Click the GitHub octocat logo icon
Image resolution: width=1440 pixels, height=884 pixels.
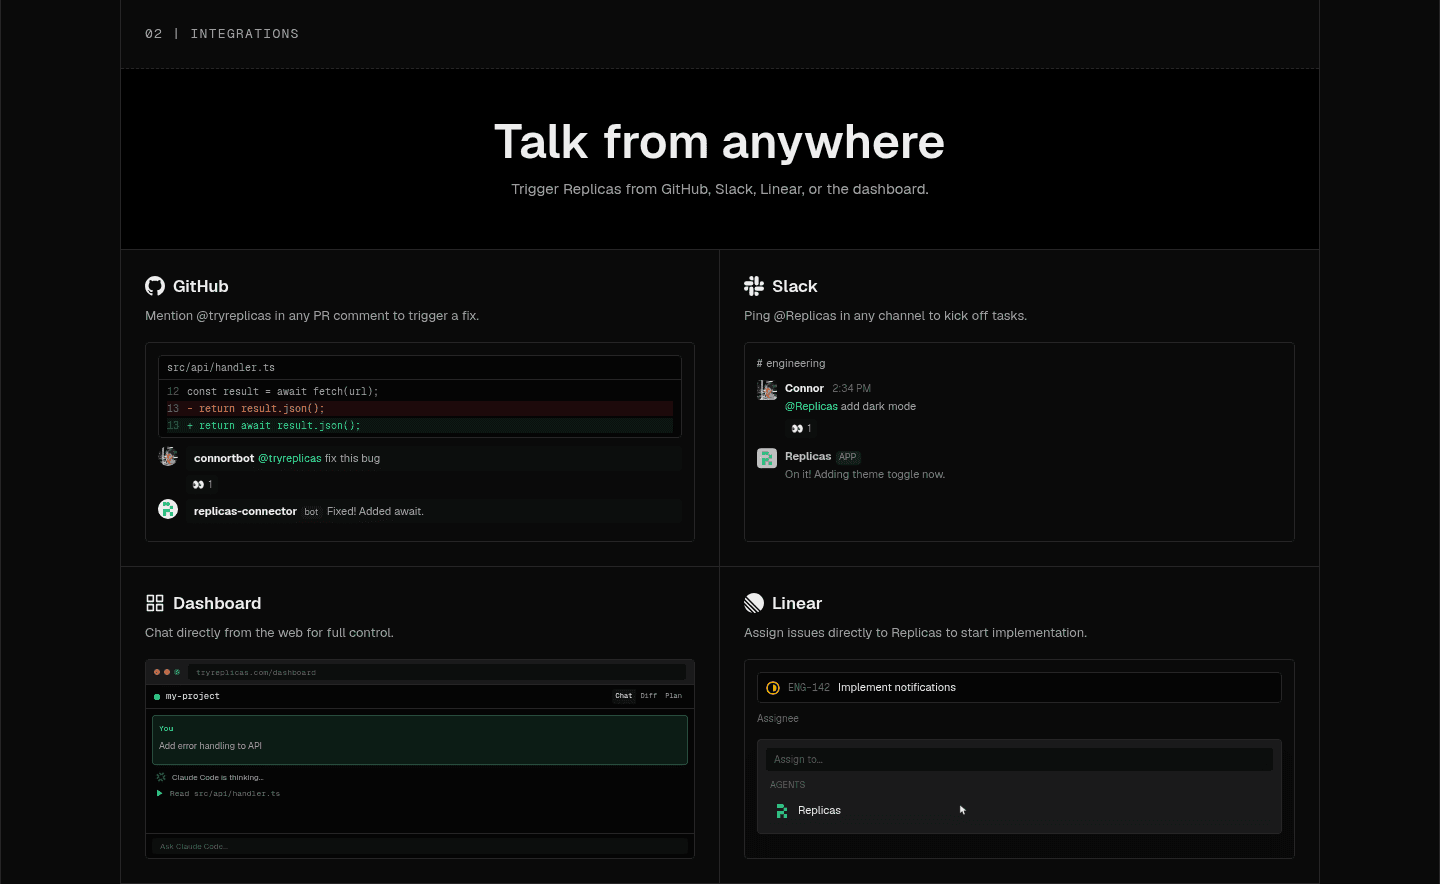pos(155,286)
